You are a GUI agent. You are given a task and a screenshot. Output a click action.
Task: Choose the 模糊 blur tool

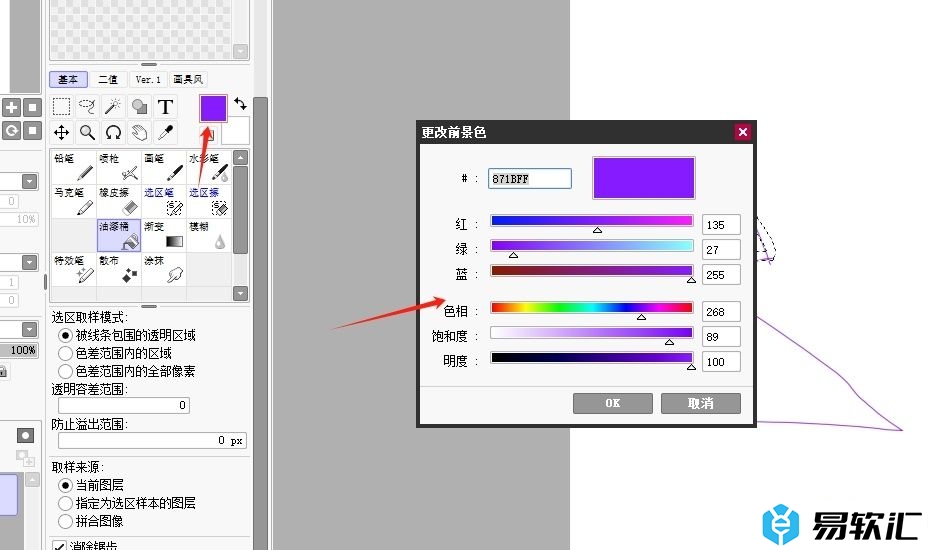point(209,235)
